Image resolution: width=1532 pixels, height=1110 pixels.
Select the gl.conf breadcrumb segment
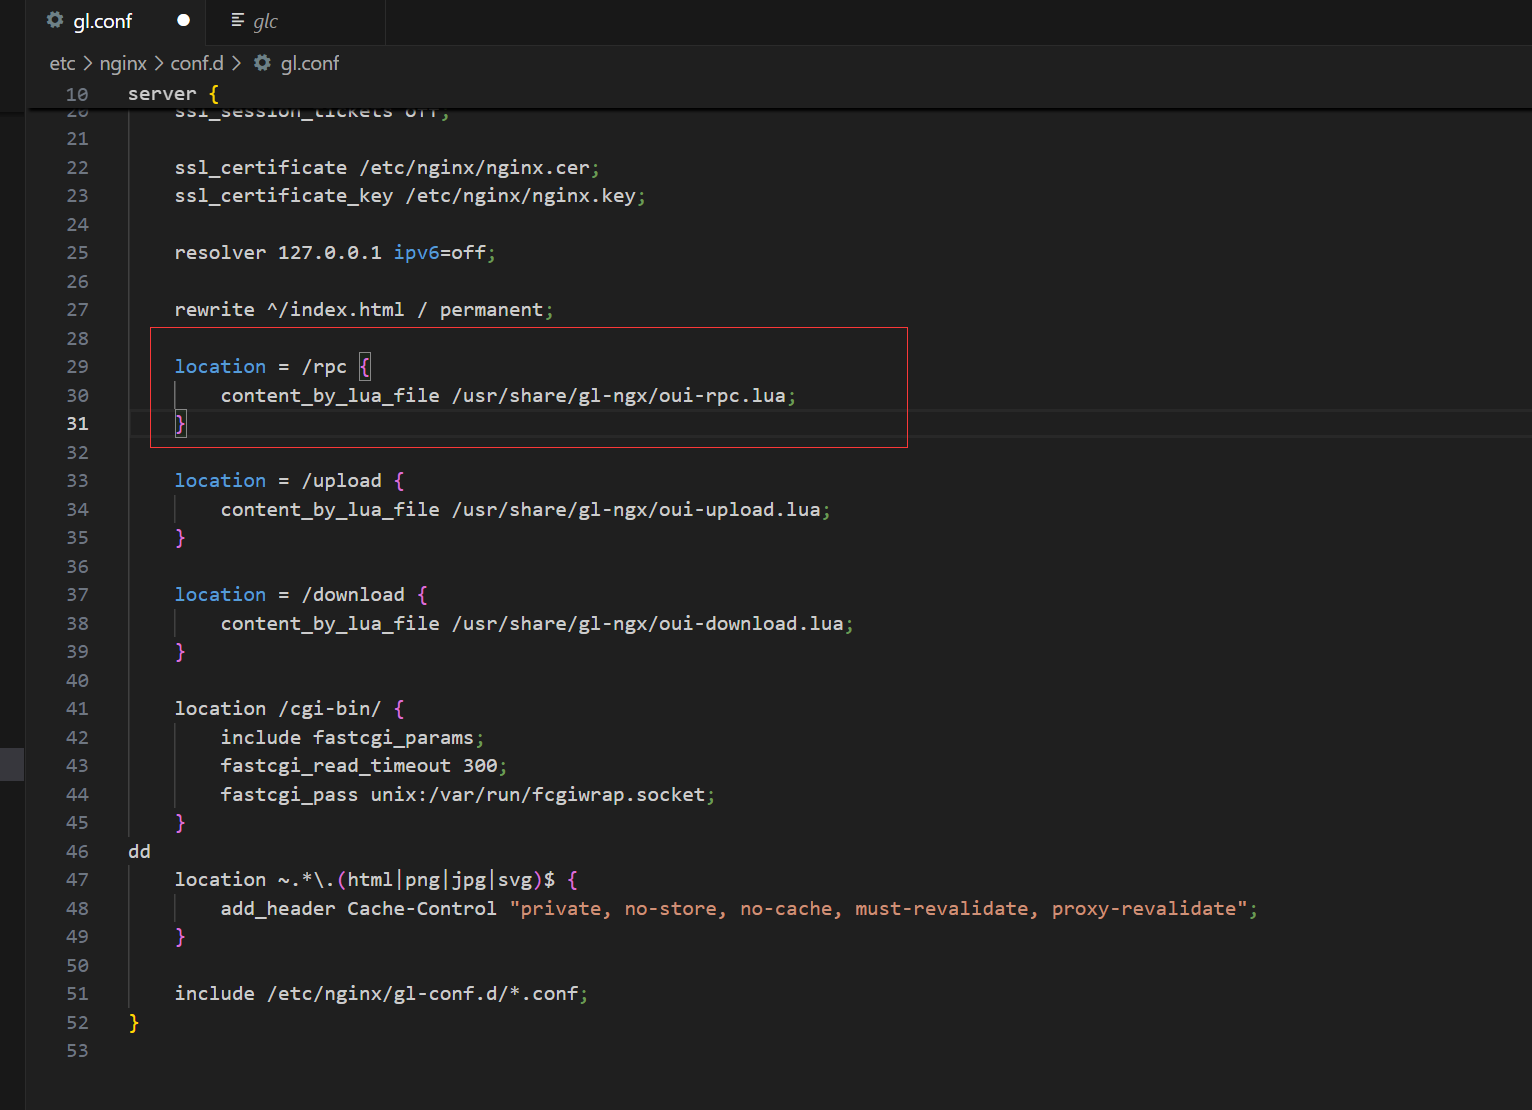point(310,63)
